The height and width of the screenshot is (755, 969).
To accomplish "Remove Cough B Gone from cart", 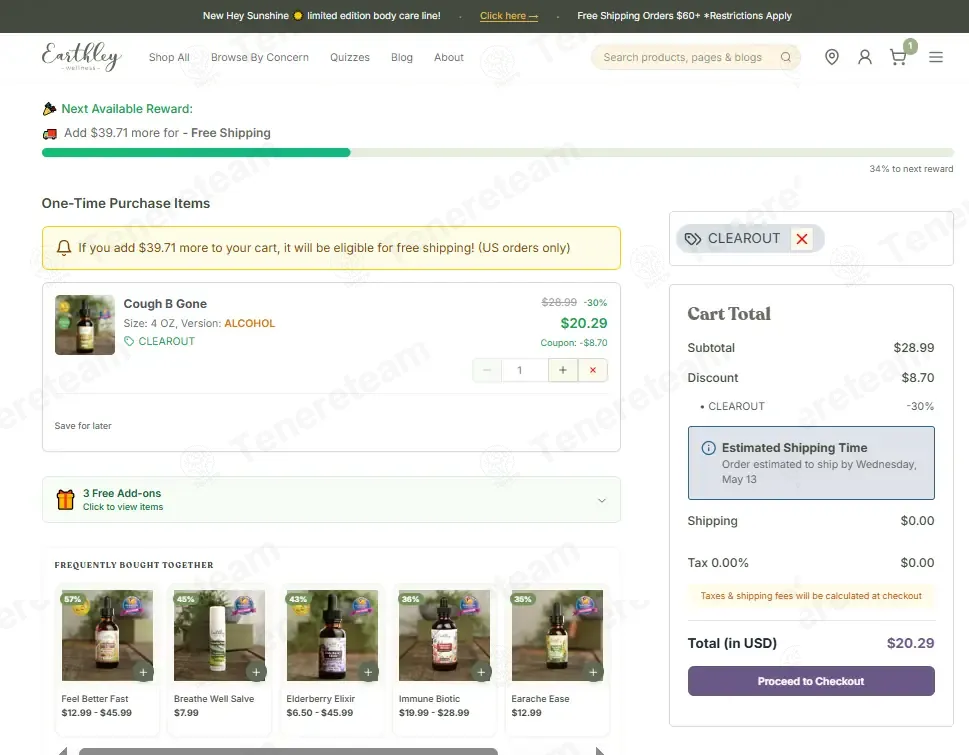I will (x=593, y=370).
